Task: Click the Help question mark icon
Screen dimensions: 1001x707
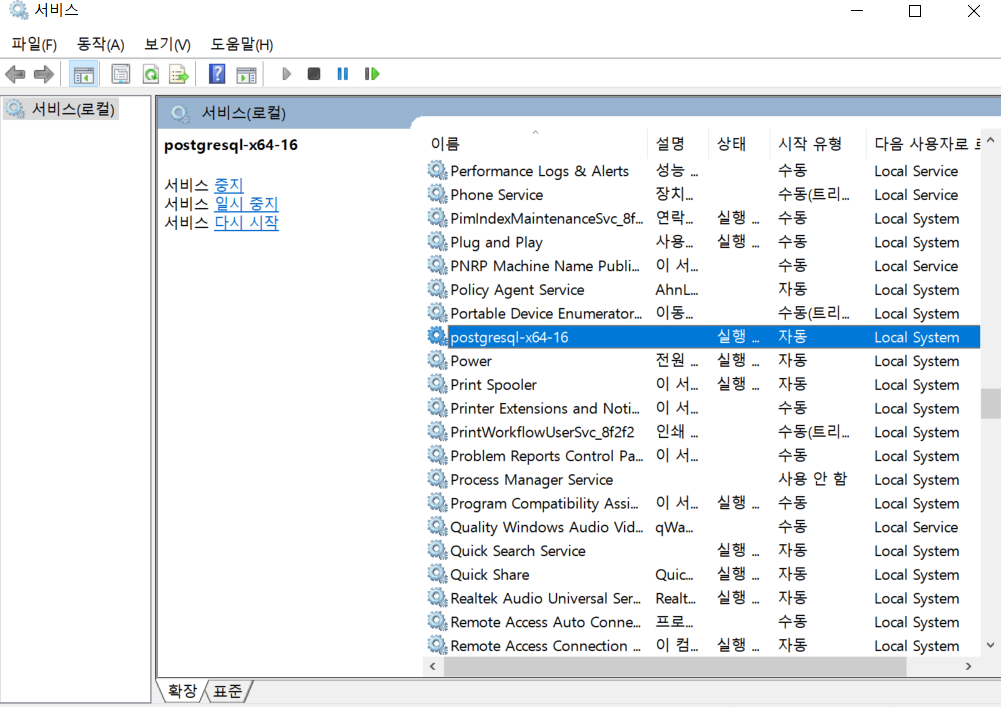Action: 217,74
